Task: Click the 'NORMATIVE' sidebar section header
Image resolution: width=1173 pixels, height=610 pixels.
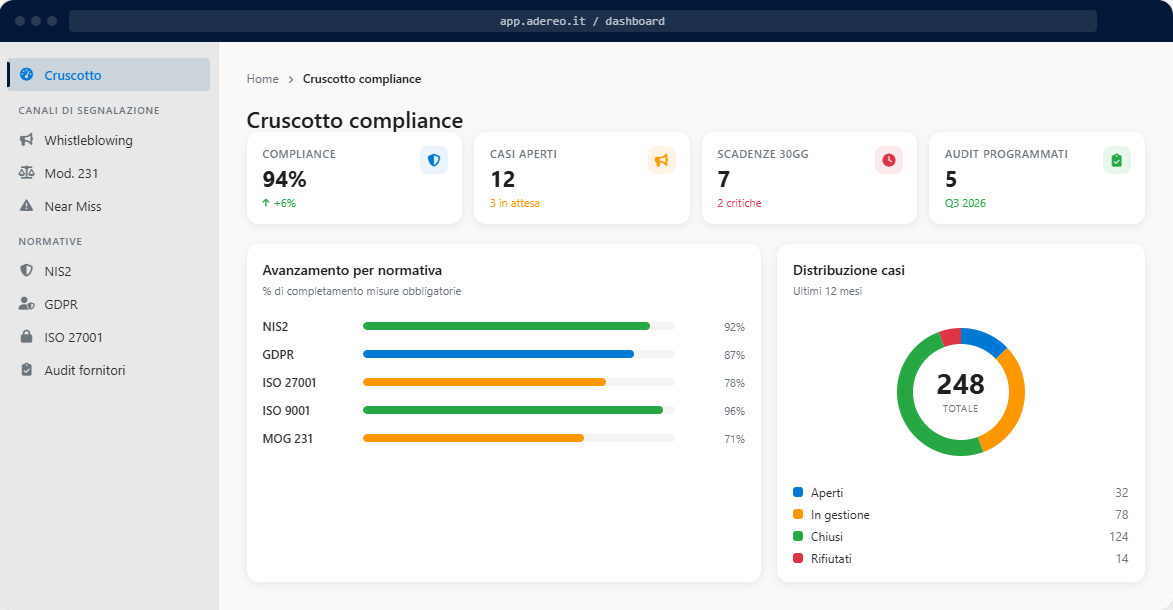Action: (50, 241)
